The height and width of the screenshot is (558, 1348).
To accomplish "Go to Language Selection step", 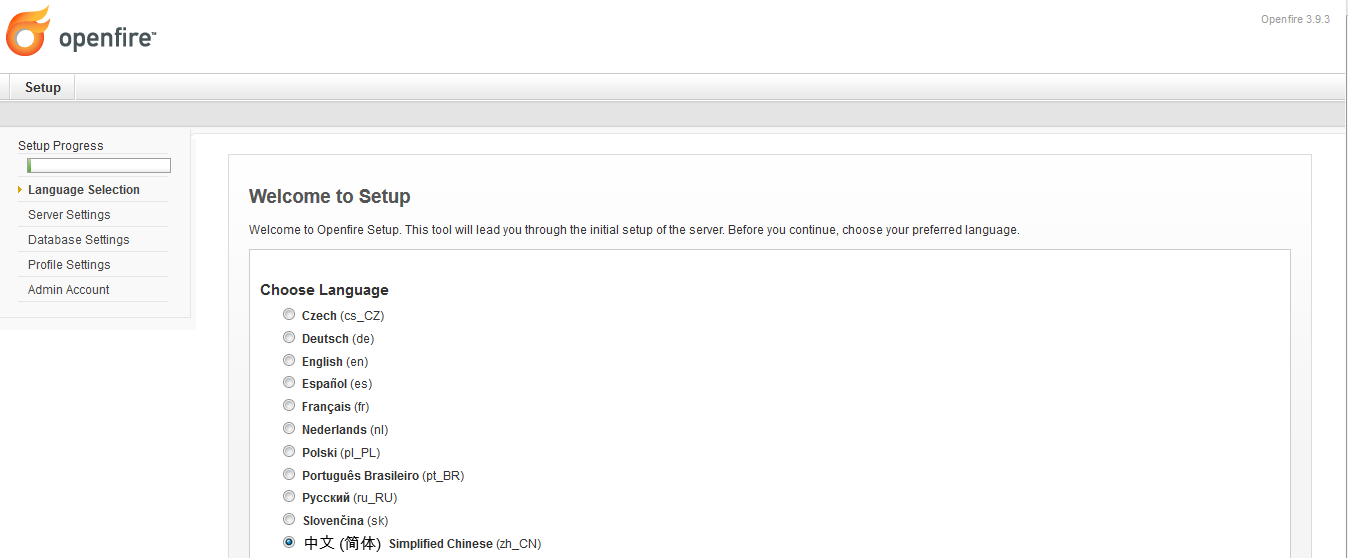I will (x=84, y=190).
